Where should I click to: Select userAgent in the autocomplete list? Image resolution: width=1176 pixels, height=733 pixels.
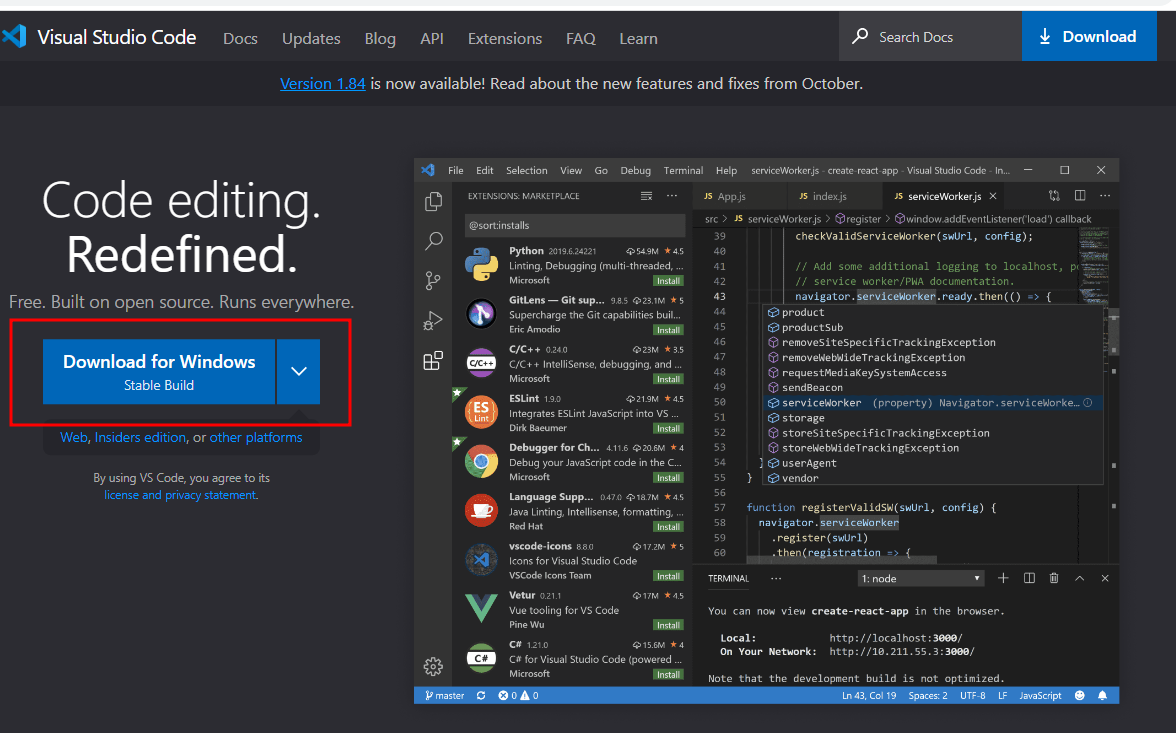tap(934, 463)
